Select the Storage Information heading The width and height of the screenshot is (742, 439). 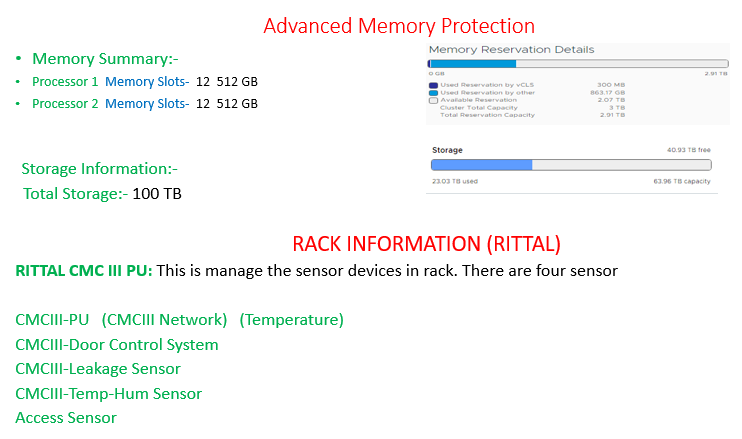pyautogui.click(x=99, y=169)
